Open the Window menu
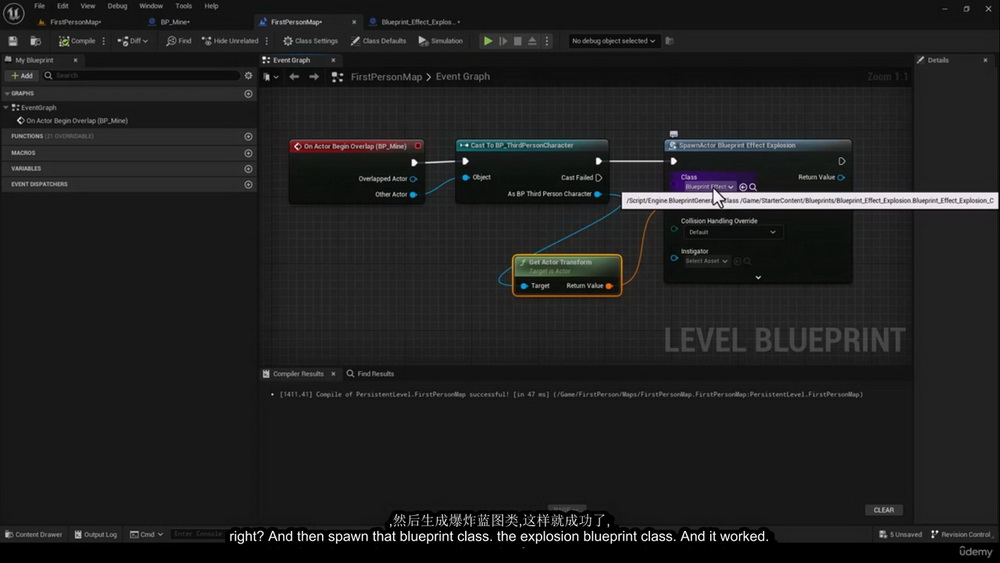Screen dimensions: 1000x563 tap(151, 6)
